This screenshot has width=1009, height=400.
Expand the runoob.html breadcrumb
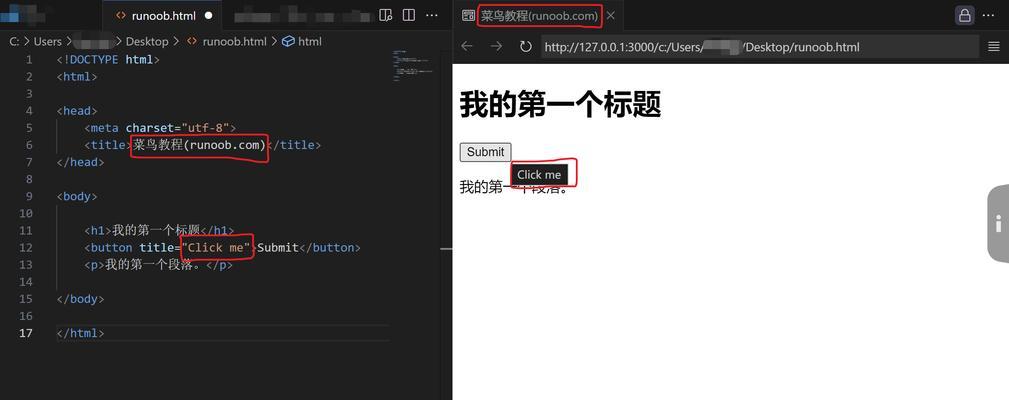(x=234, y=41)
